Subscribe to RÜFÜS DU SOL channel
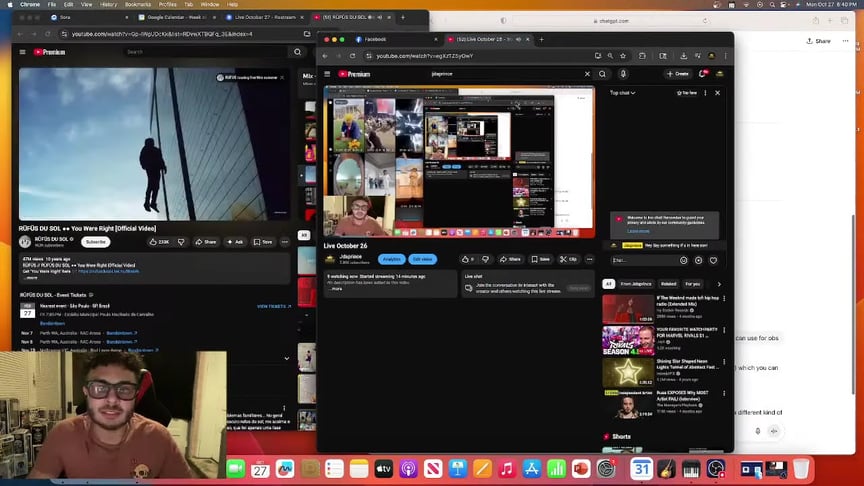Viewport: 864px width, 486px height. point(96,242)
